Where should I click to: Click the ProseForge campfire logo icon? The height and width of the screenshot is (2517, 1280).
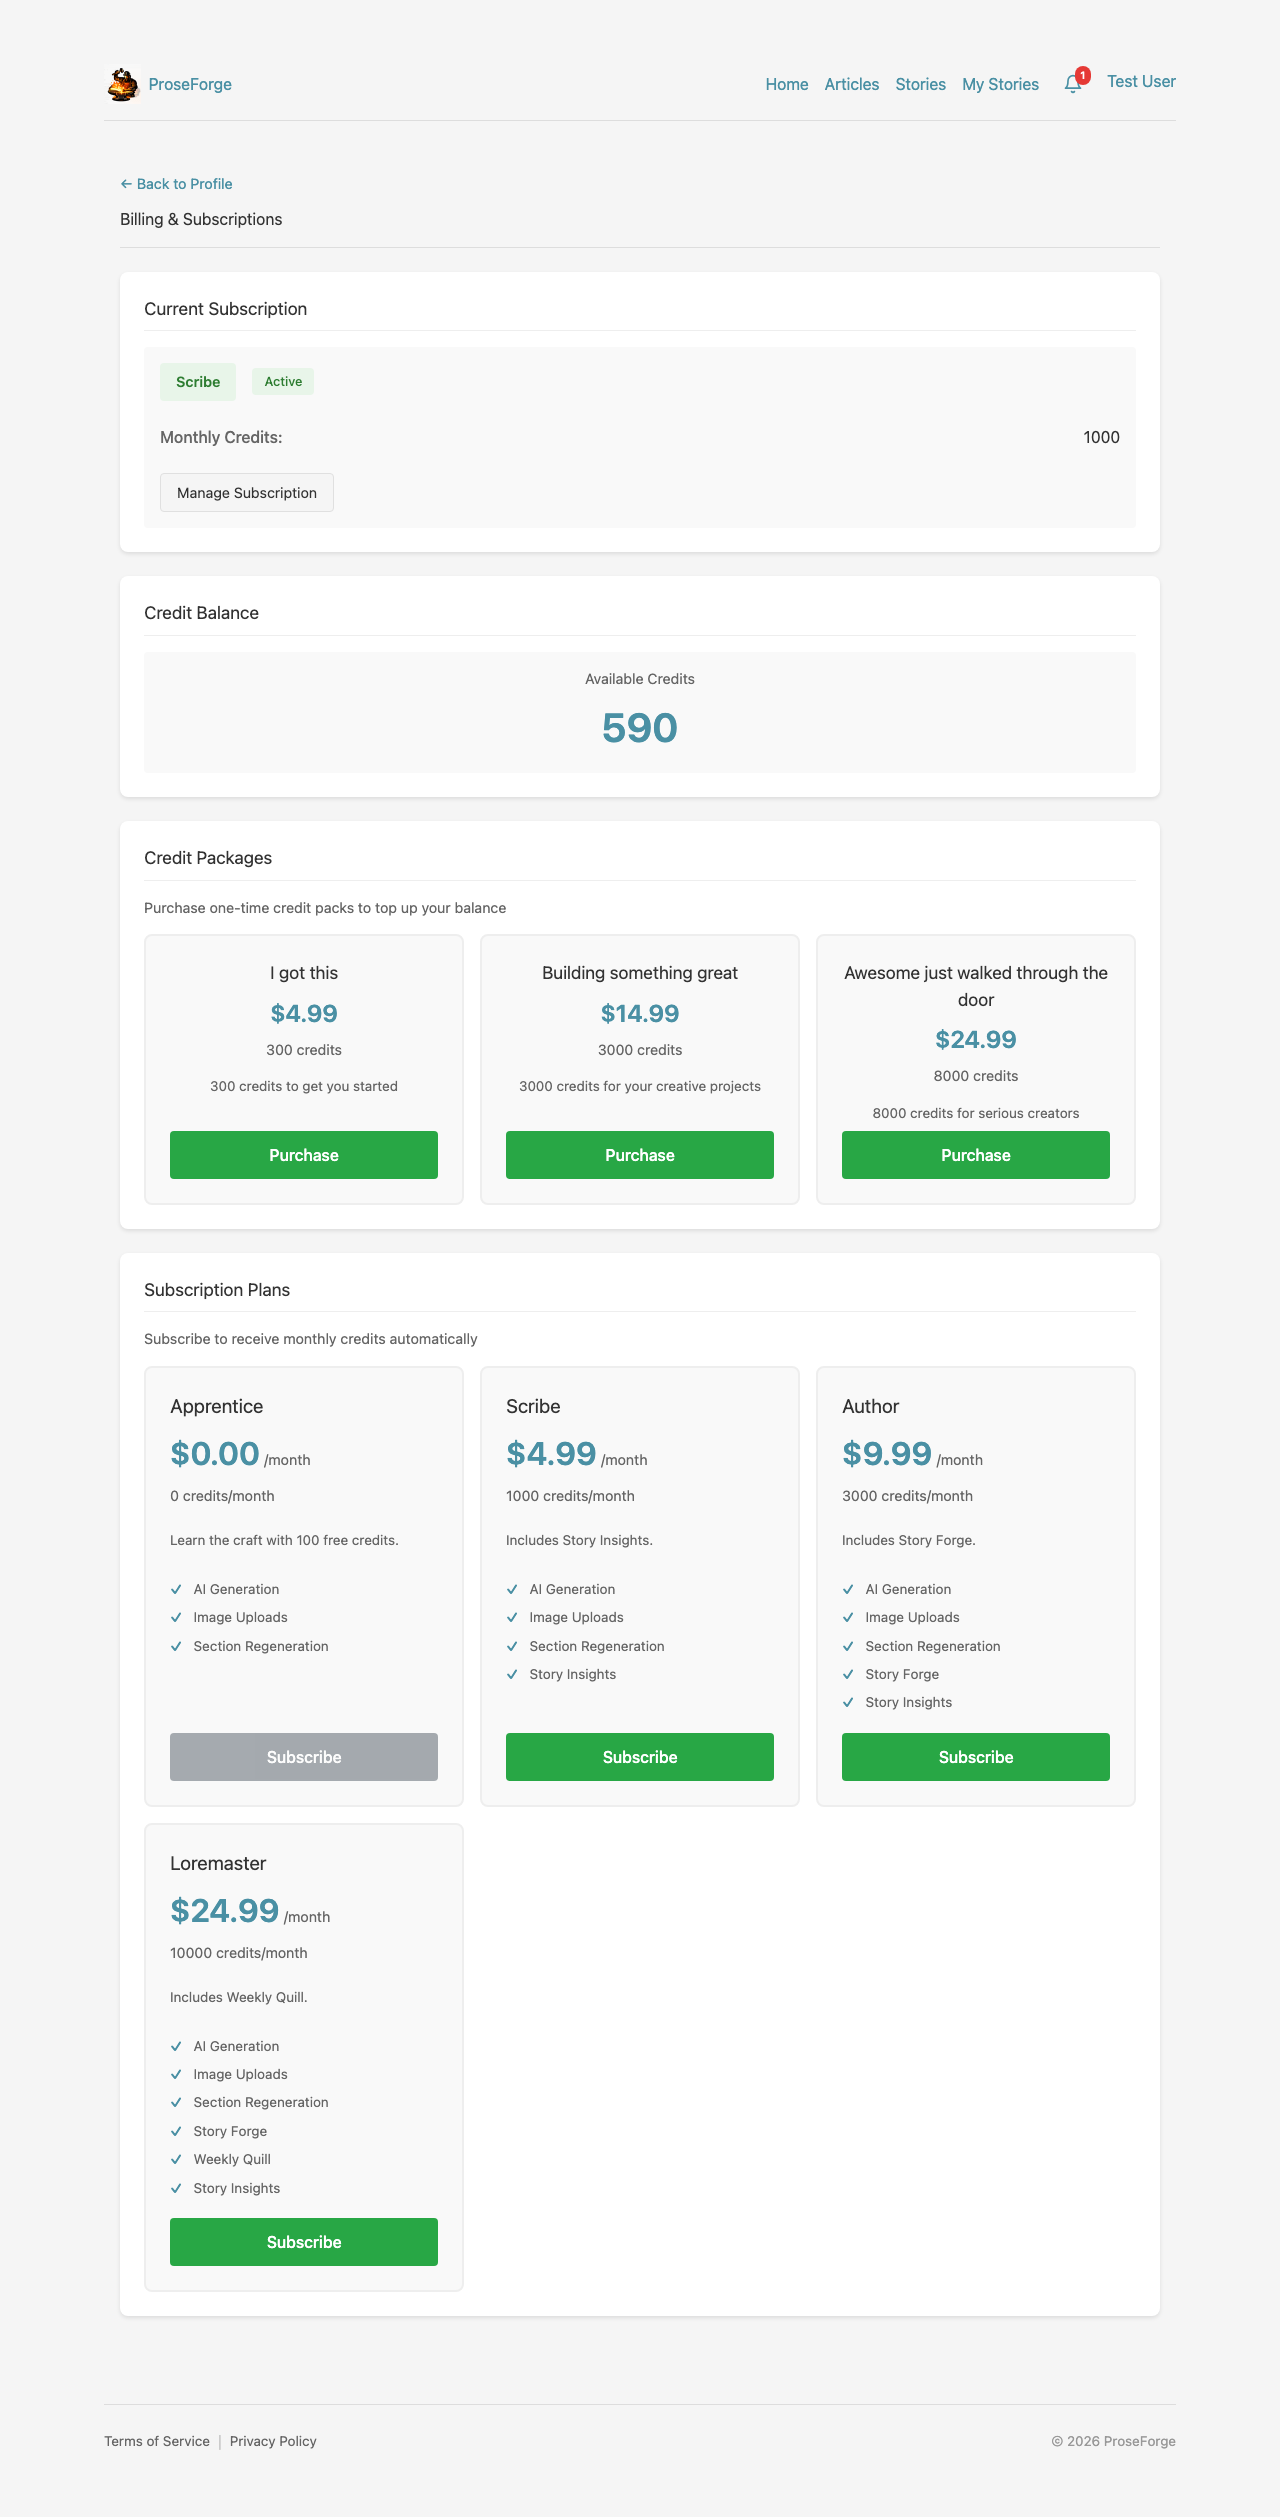[122, 83]
